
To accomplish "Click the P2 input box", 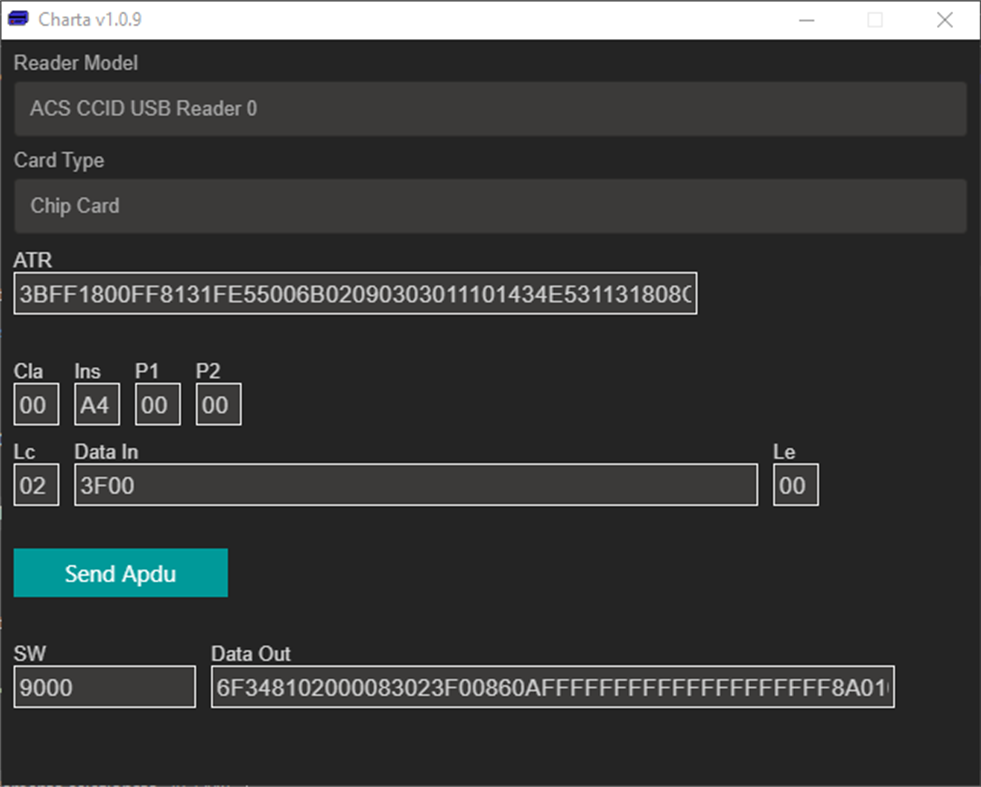I will pos(217,404).
